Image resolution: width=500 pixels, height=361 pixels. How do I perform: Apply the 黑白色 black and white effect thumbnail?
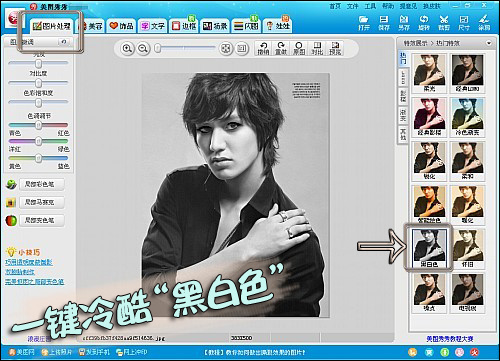(x=429, y=248)
